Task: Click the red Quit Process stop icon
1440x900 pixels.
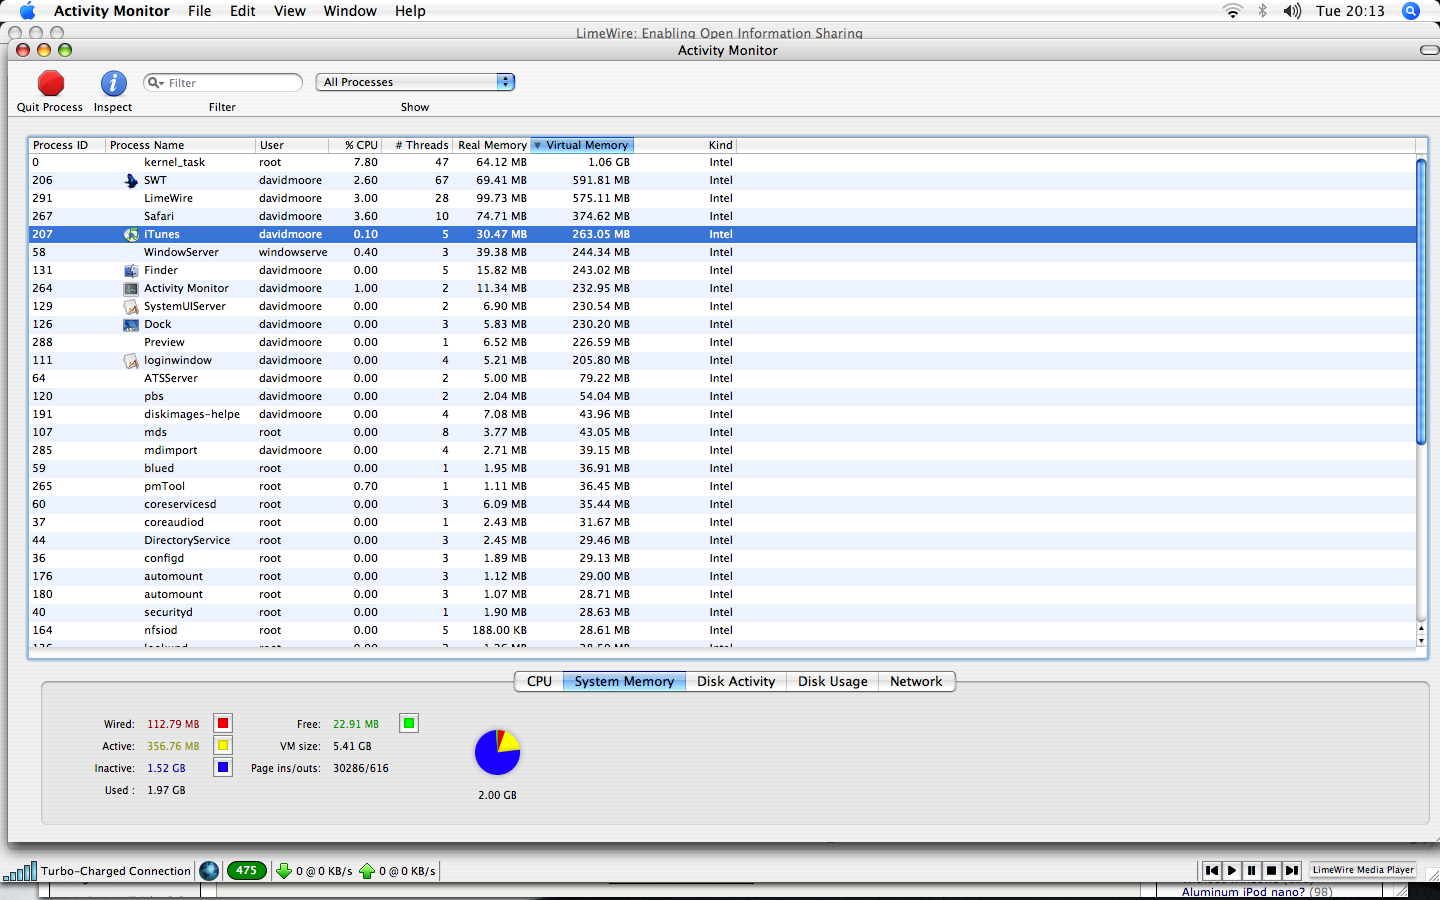Action: click(x=51, y=83)
